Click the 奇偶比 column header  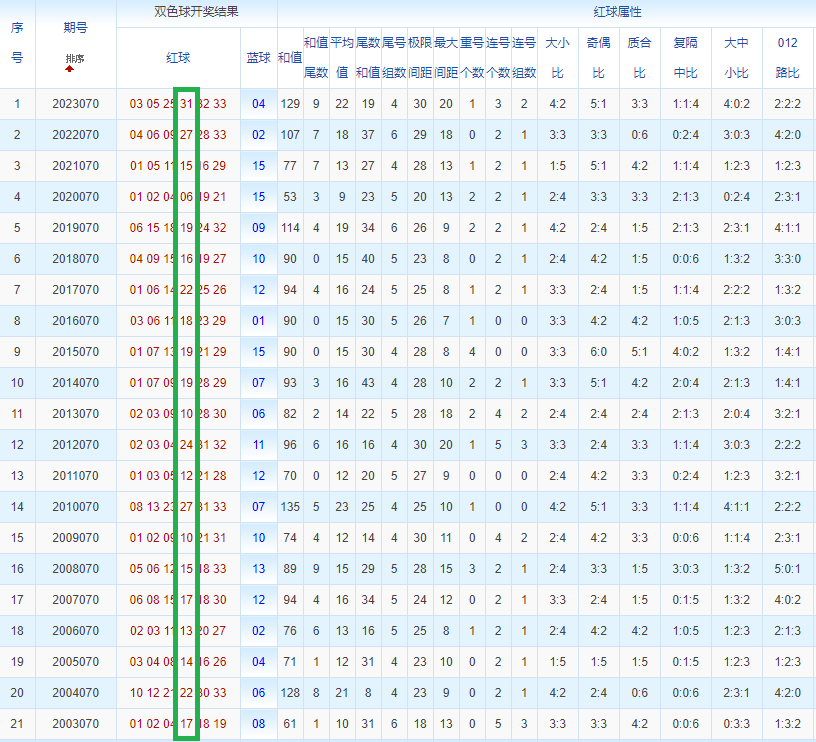coord(598,58)
